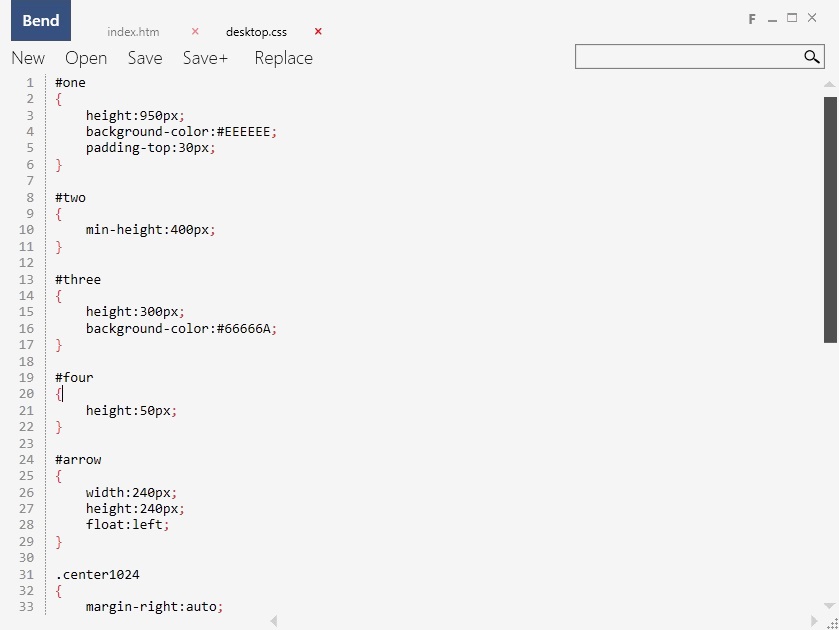
Task: Maximize the Bend window
Action: (x=792, y=18)
